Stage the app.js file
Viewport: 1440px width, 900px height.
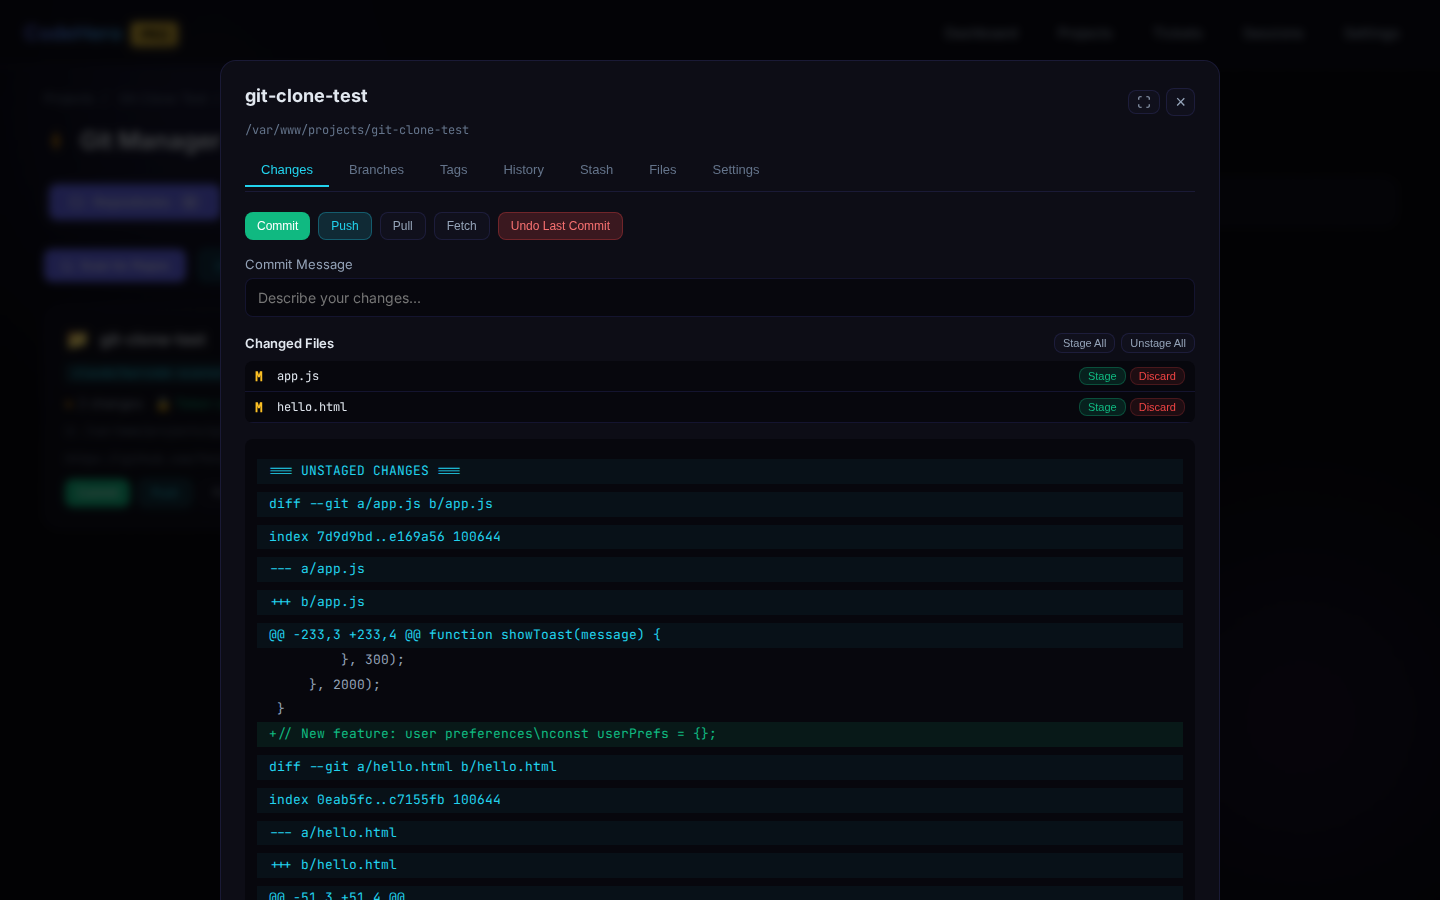point(1102,376)
